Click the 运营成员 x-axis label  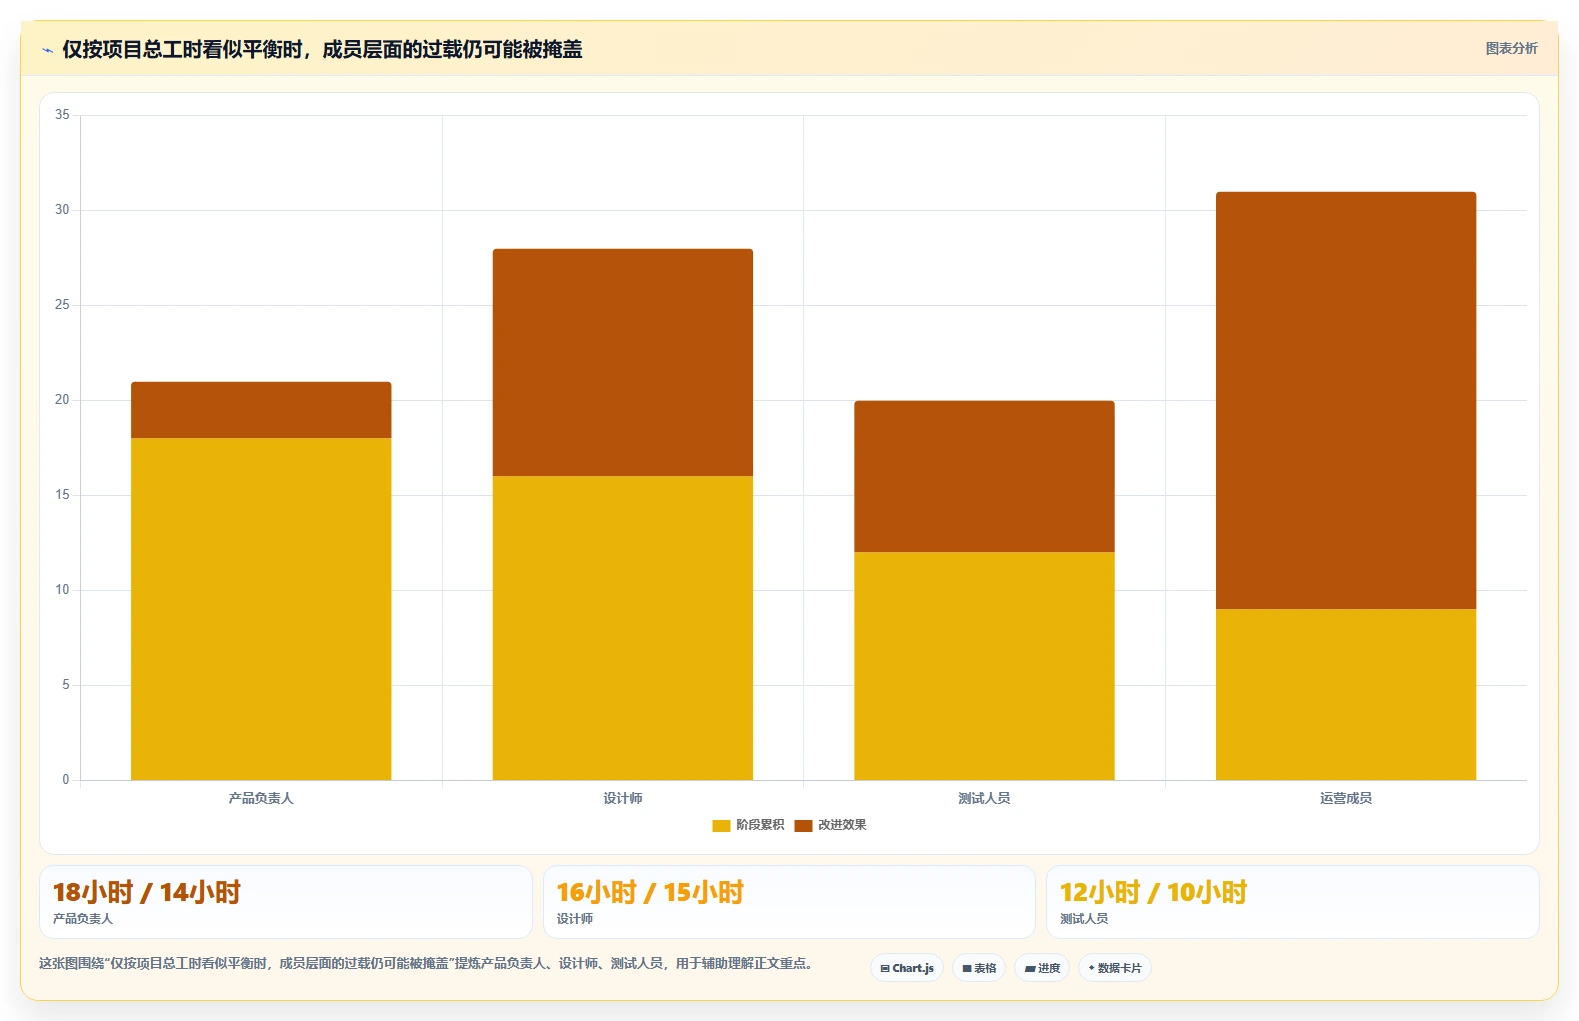(1346, 798)
